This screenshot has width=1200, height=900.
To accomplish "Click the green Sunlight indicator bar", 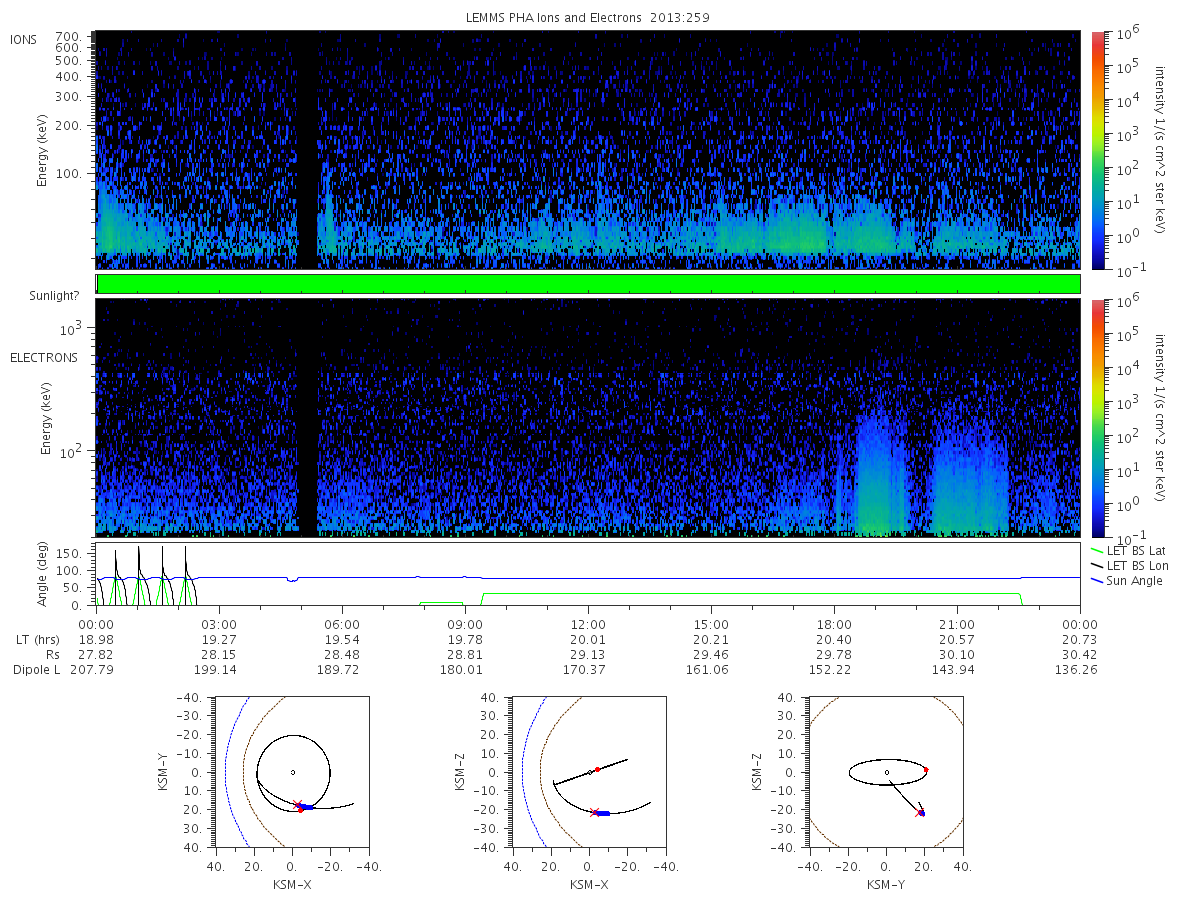I will pos(588,284).
